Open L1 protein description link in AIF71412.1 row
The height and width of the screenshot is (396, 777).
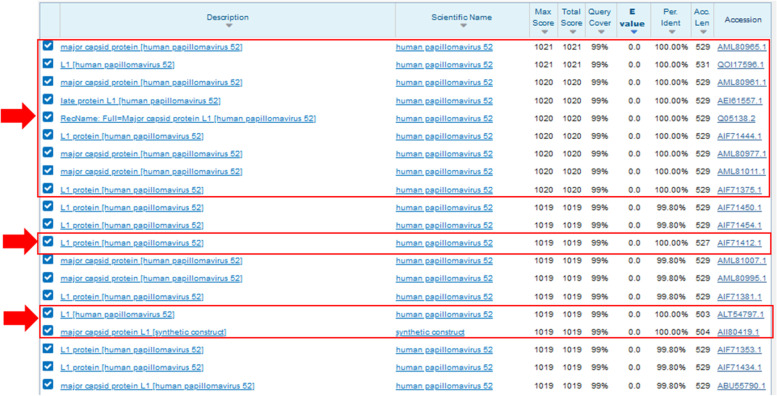[132, 243]
